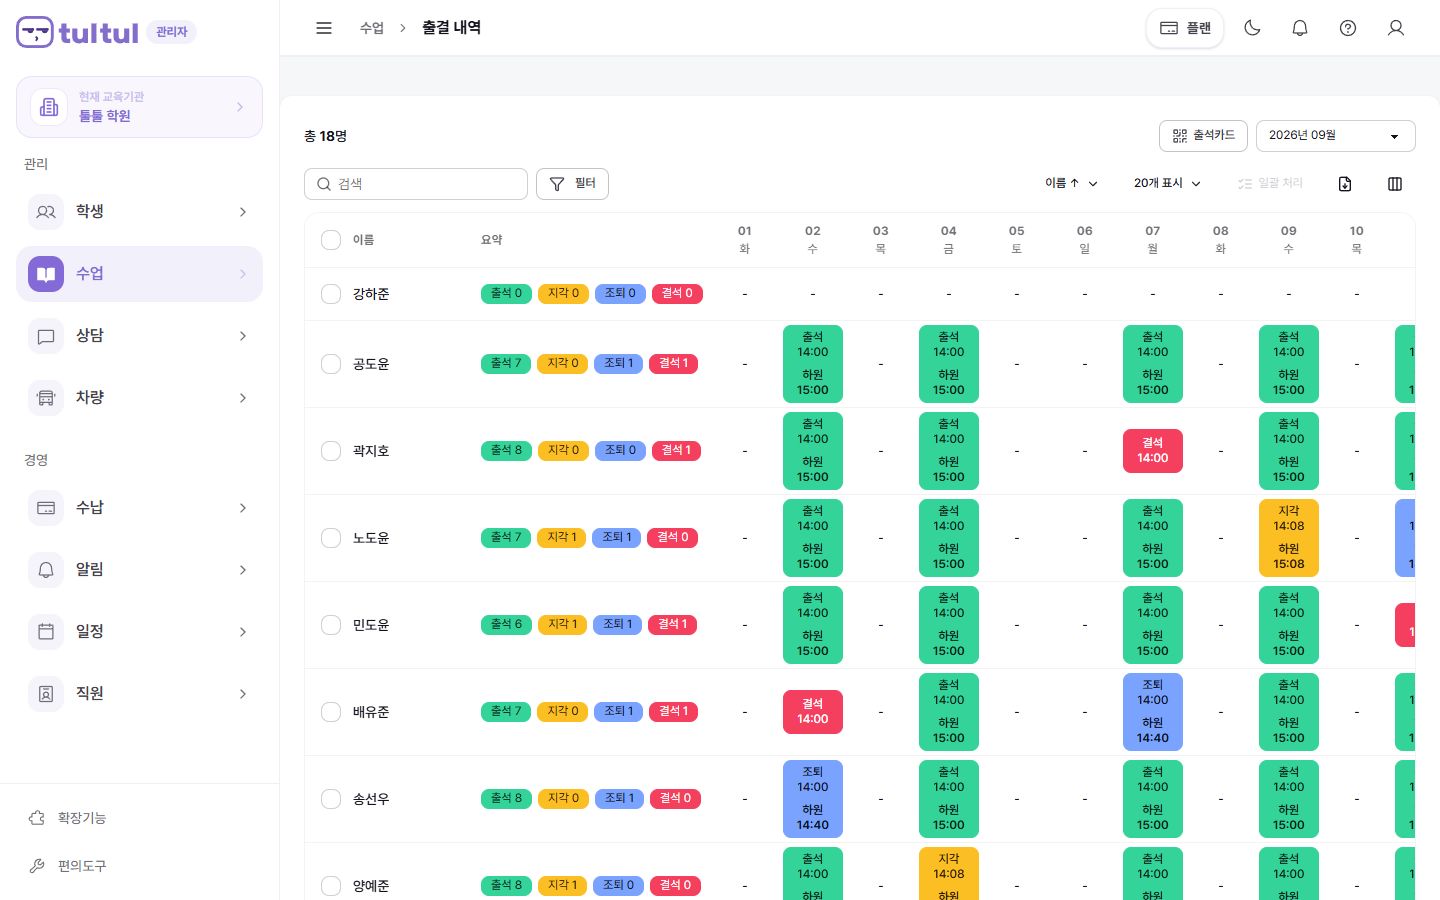Viewport: 1440px width, 900px height.
Task: Check the 배유준 row checkbox
Action: pyautogui.click(x=331, y=712)
